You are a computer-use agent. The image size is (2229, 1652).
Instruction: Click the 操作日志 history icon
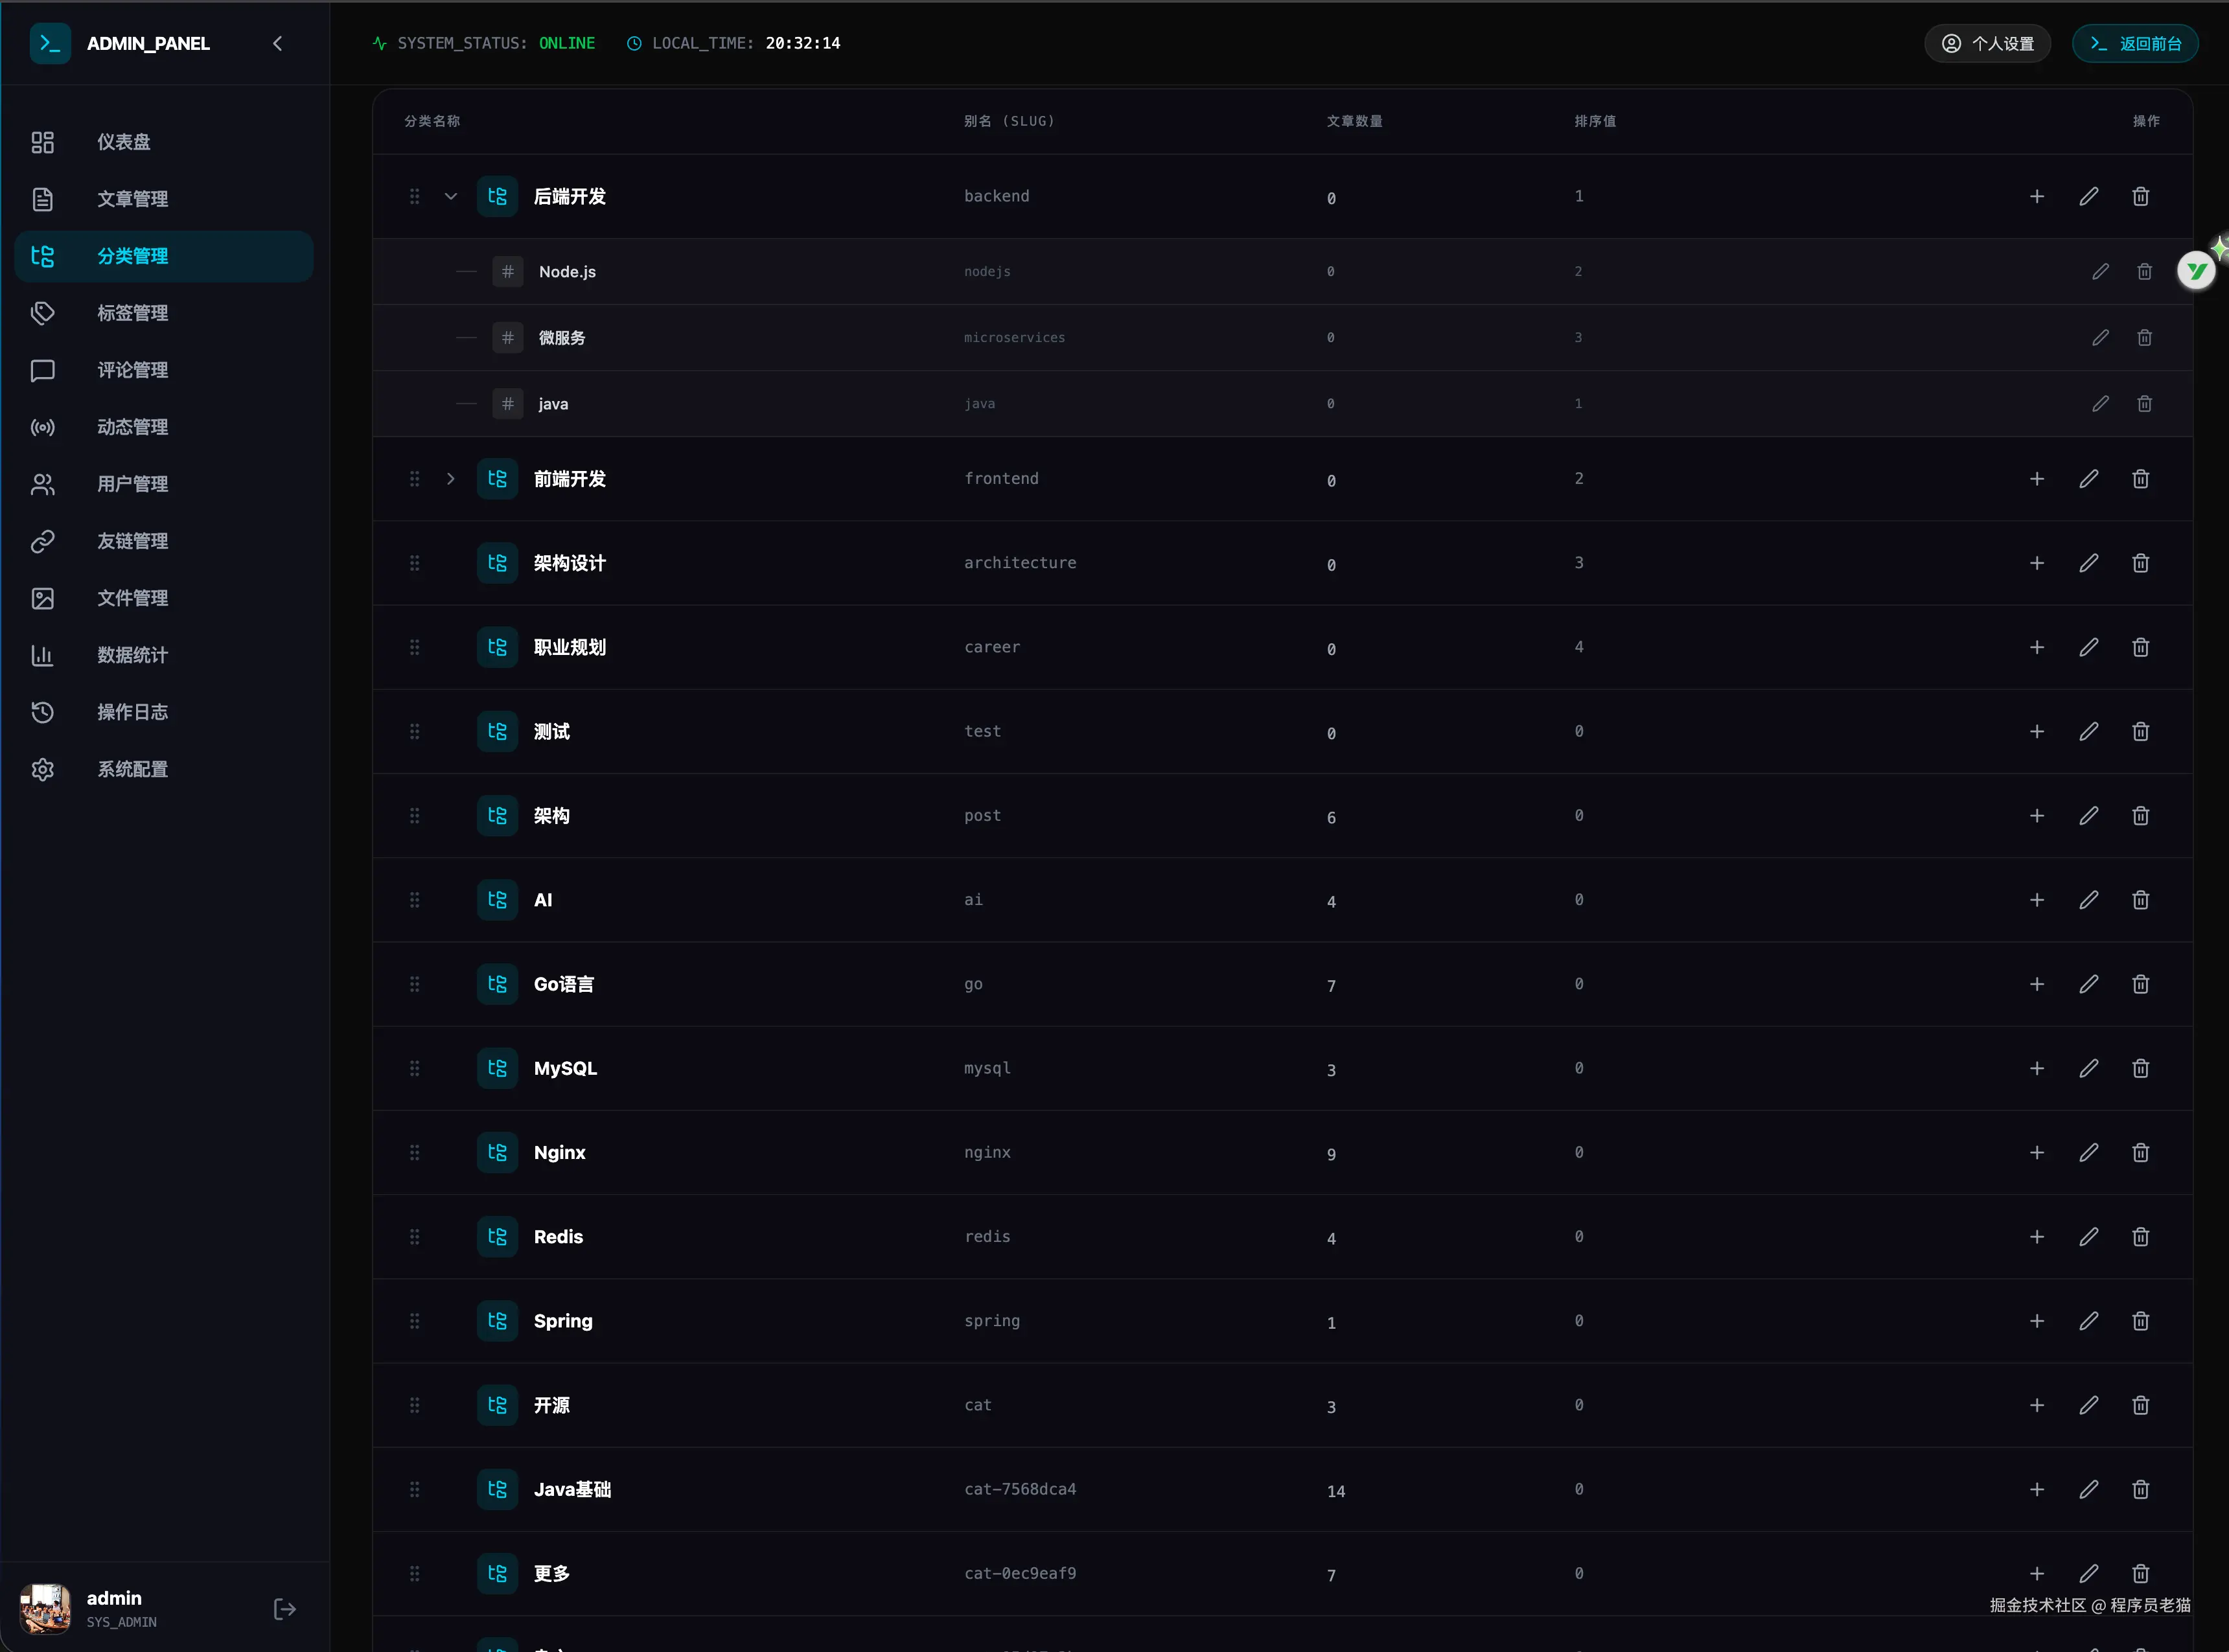(42, 712)
